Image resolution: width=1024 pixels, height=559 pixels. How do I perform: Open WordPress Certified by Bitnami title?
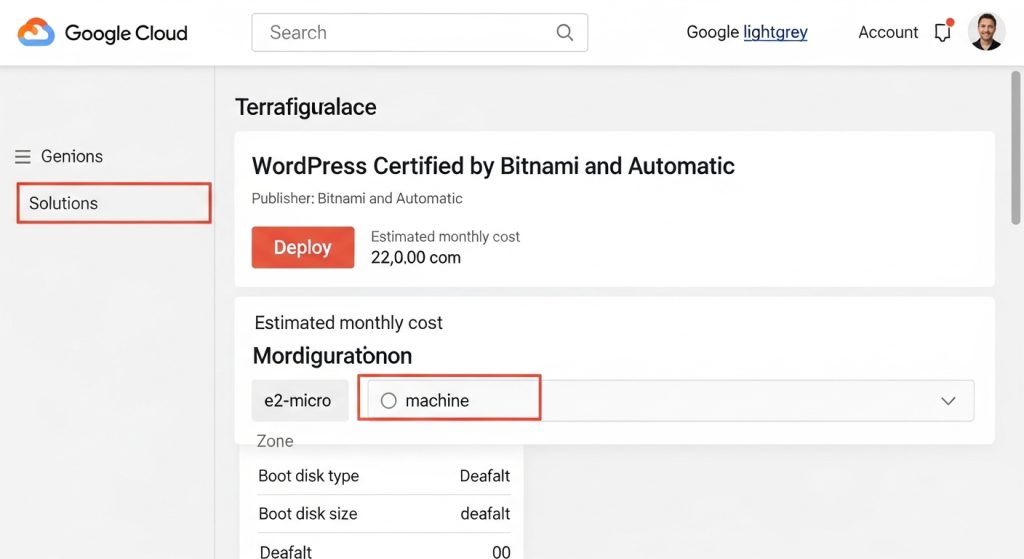tap(493, 166)
